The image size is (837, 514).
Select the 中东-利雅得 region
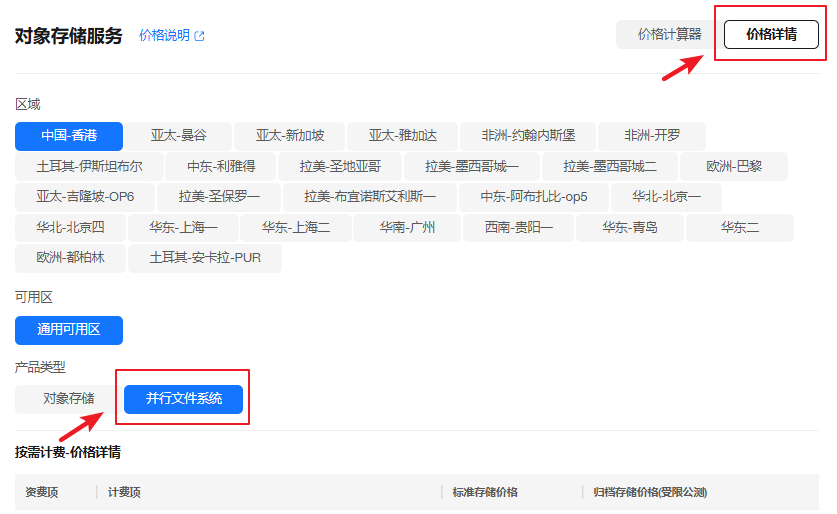[221, 167]
